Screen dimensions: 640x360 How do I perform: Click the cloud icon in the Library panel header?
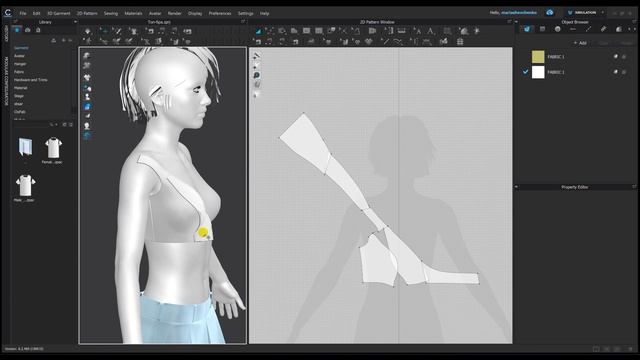click(x=27, y=30)
